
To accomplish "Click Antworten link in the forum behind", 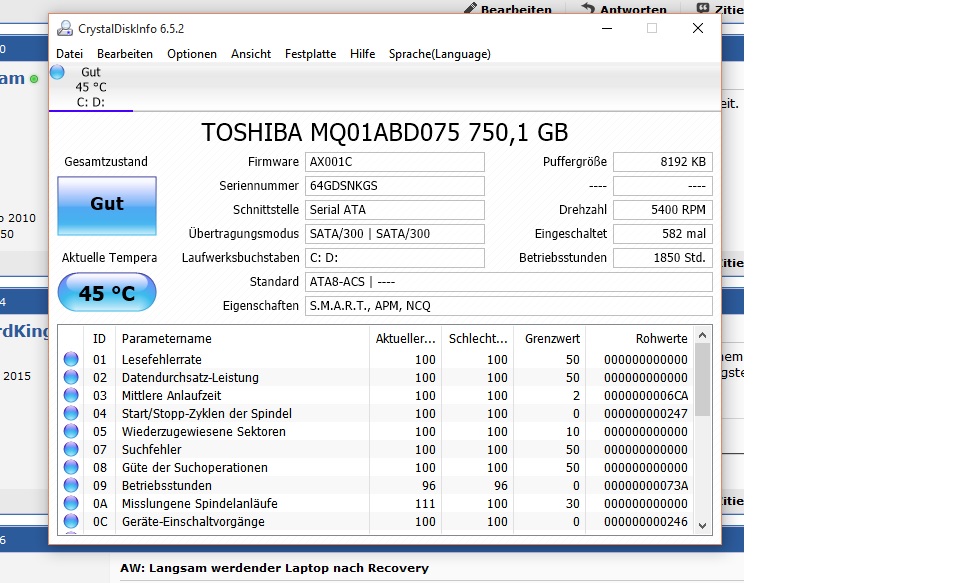I will pos(624,9).
